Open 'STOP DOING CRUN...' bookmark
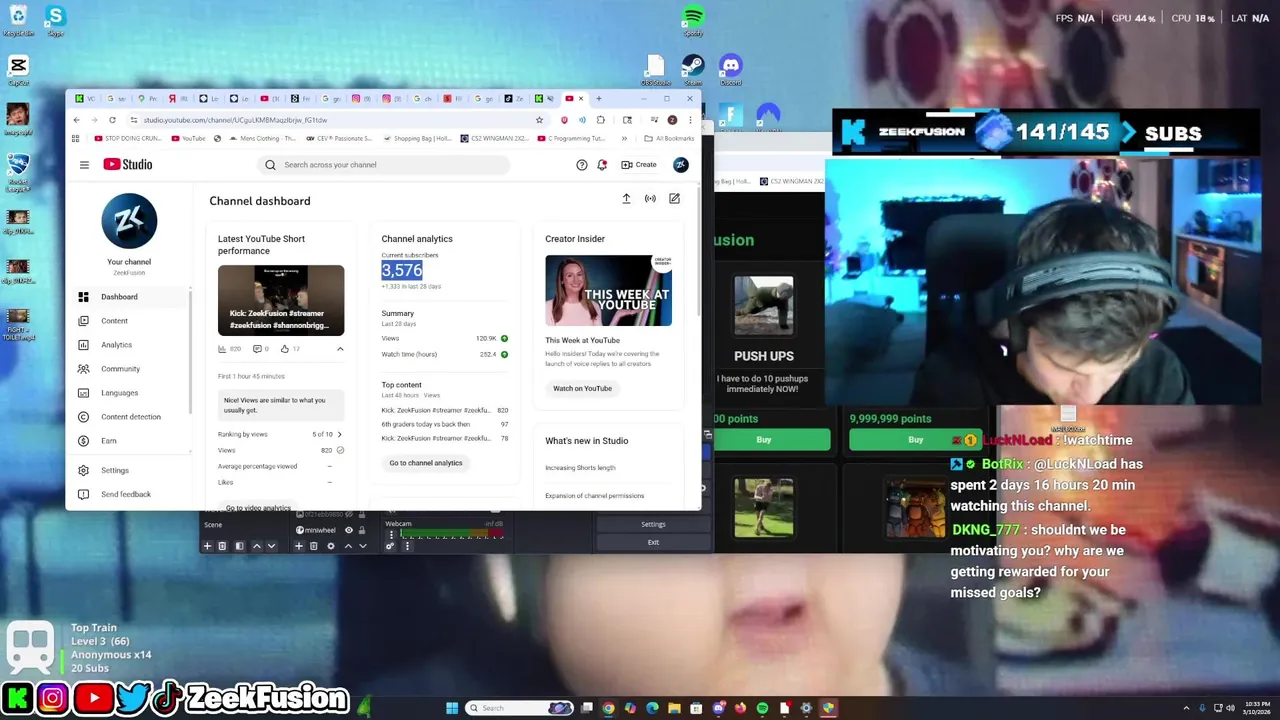Viewport: 1280px width, 720px height. click(127, 138)
